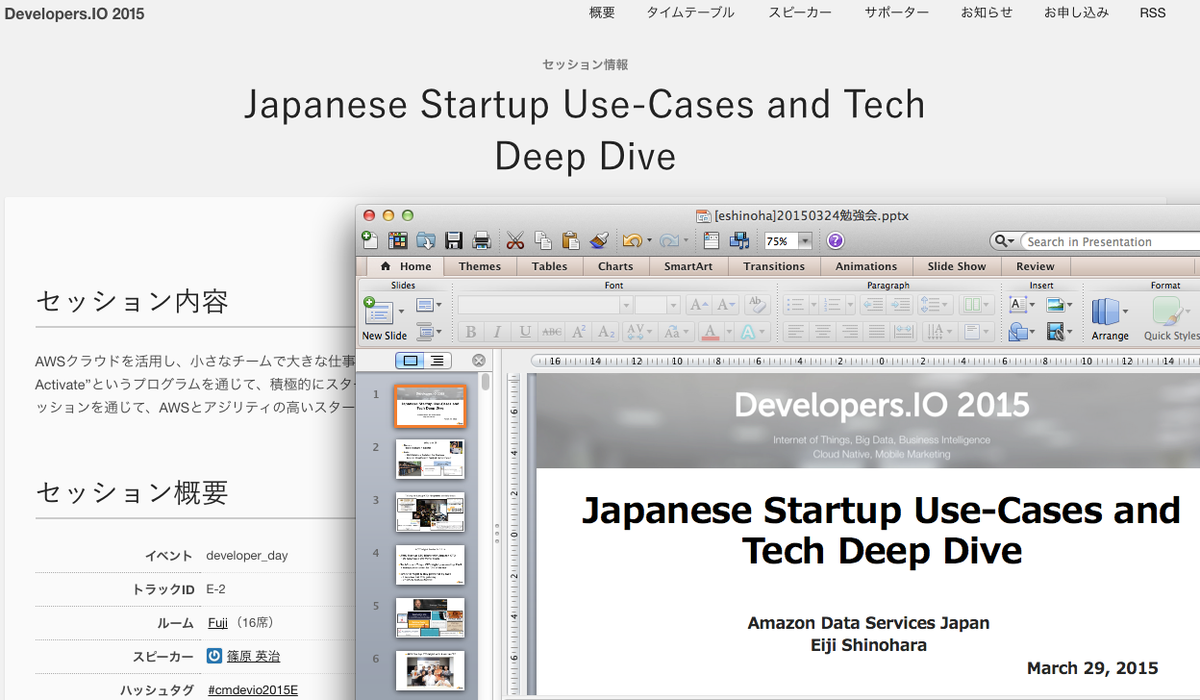Expand the New Slide dropdown arrow
The height and width of the screenshot is (700, 1200).
[x=403, y=311]
